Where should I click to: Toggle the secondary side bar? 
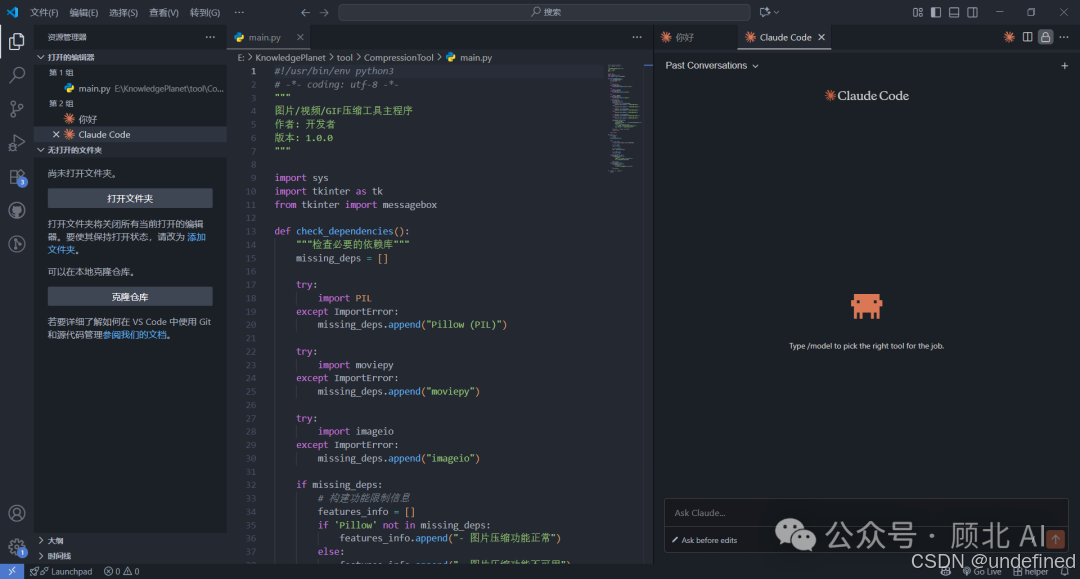point(972,12)
